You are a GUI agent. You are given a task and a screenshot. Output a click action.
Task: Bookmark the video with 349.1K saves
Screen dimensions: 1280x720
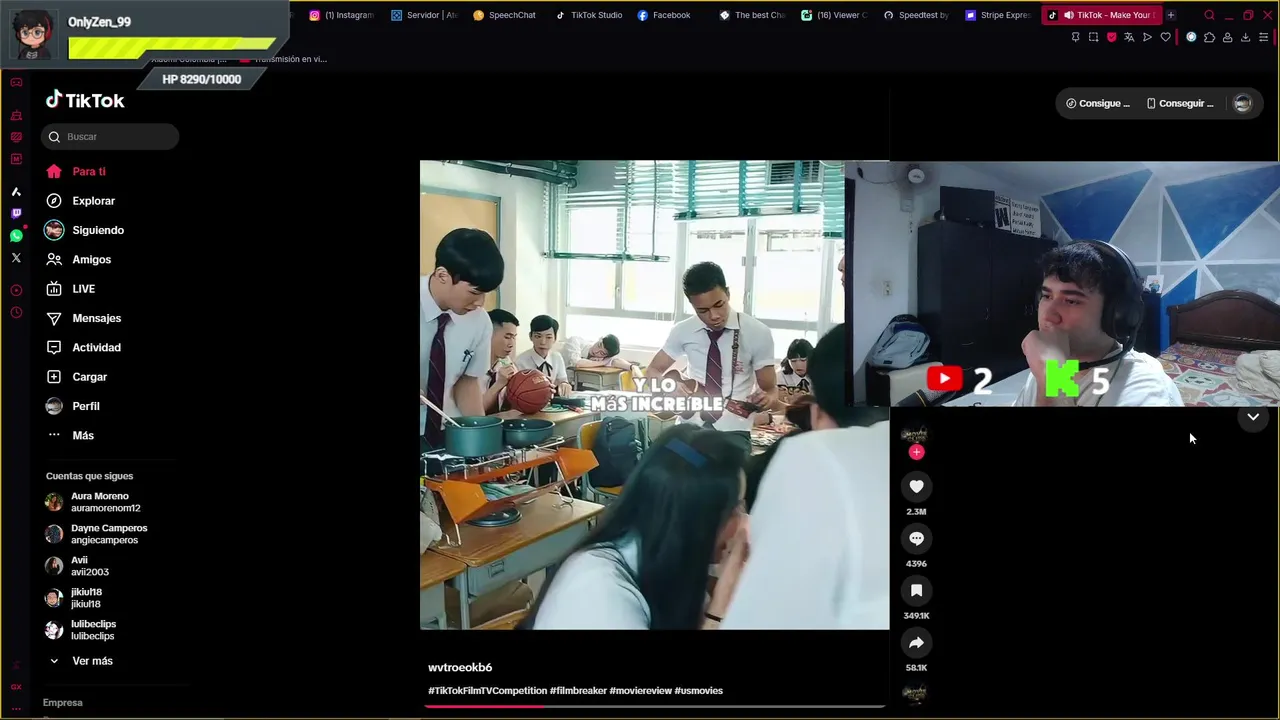point(916,591)
